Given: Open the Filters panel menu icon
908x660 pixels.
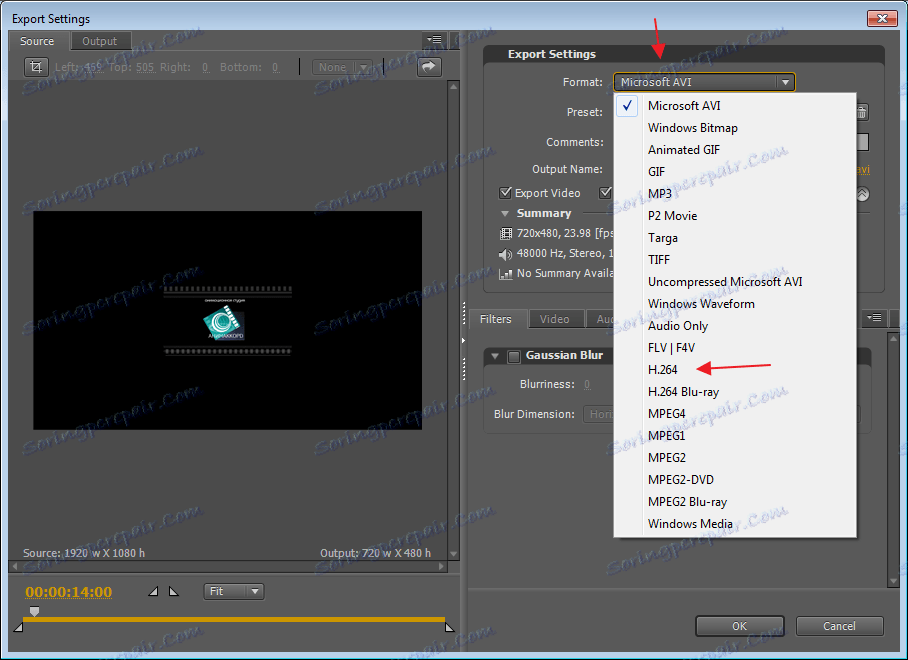Looking at the screenshot, I should tap(874, 318).
